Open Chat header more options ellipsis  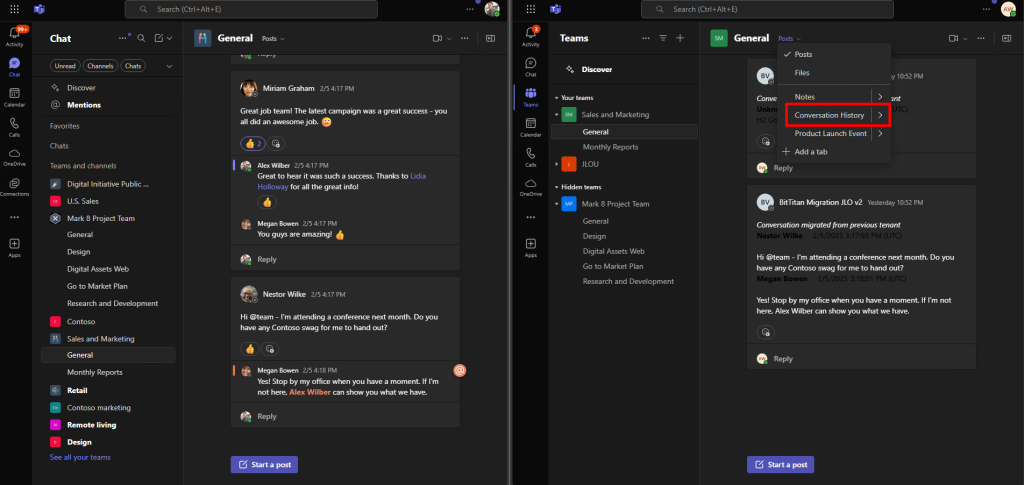(123, 39)
